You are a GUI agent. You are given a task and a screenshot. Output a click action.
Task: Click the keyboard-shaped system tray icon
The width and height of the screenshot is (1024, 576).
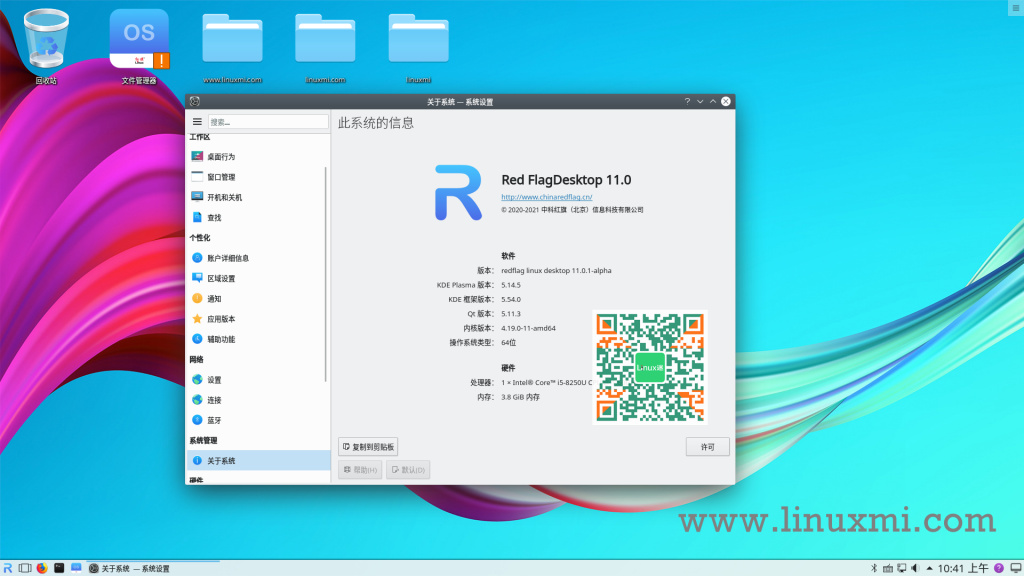[x=888, y=568]
